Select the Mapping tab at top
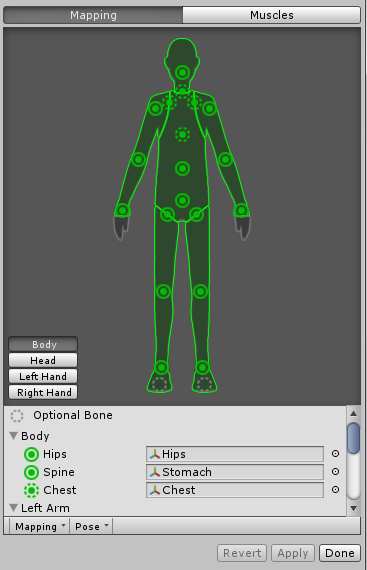This screenshot has height=570, width=367. (93, 15)
